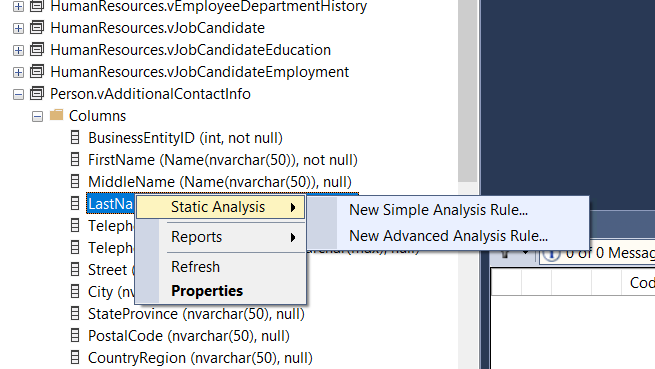The height and width of the screenshot is (369, 655).
Task: Select the BusinessEntityID (int, not null) column
Action: (x=185, y=138)
